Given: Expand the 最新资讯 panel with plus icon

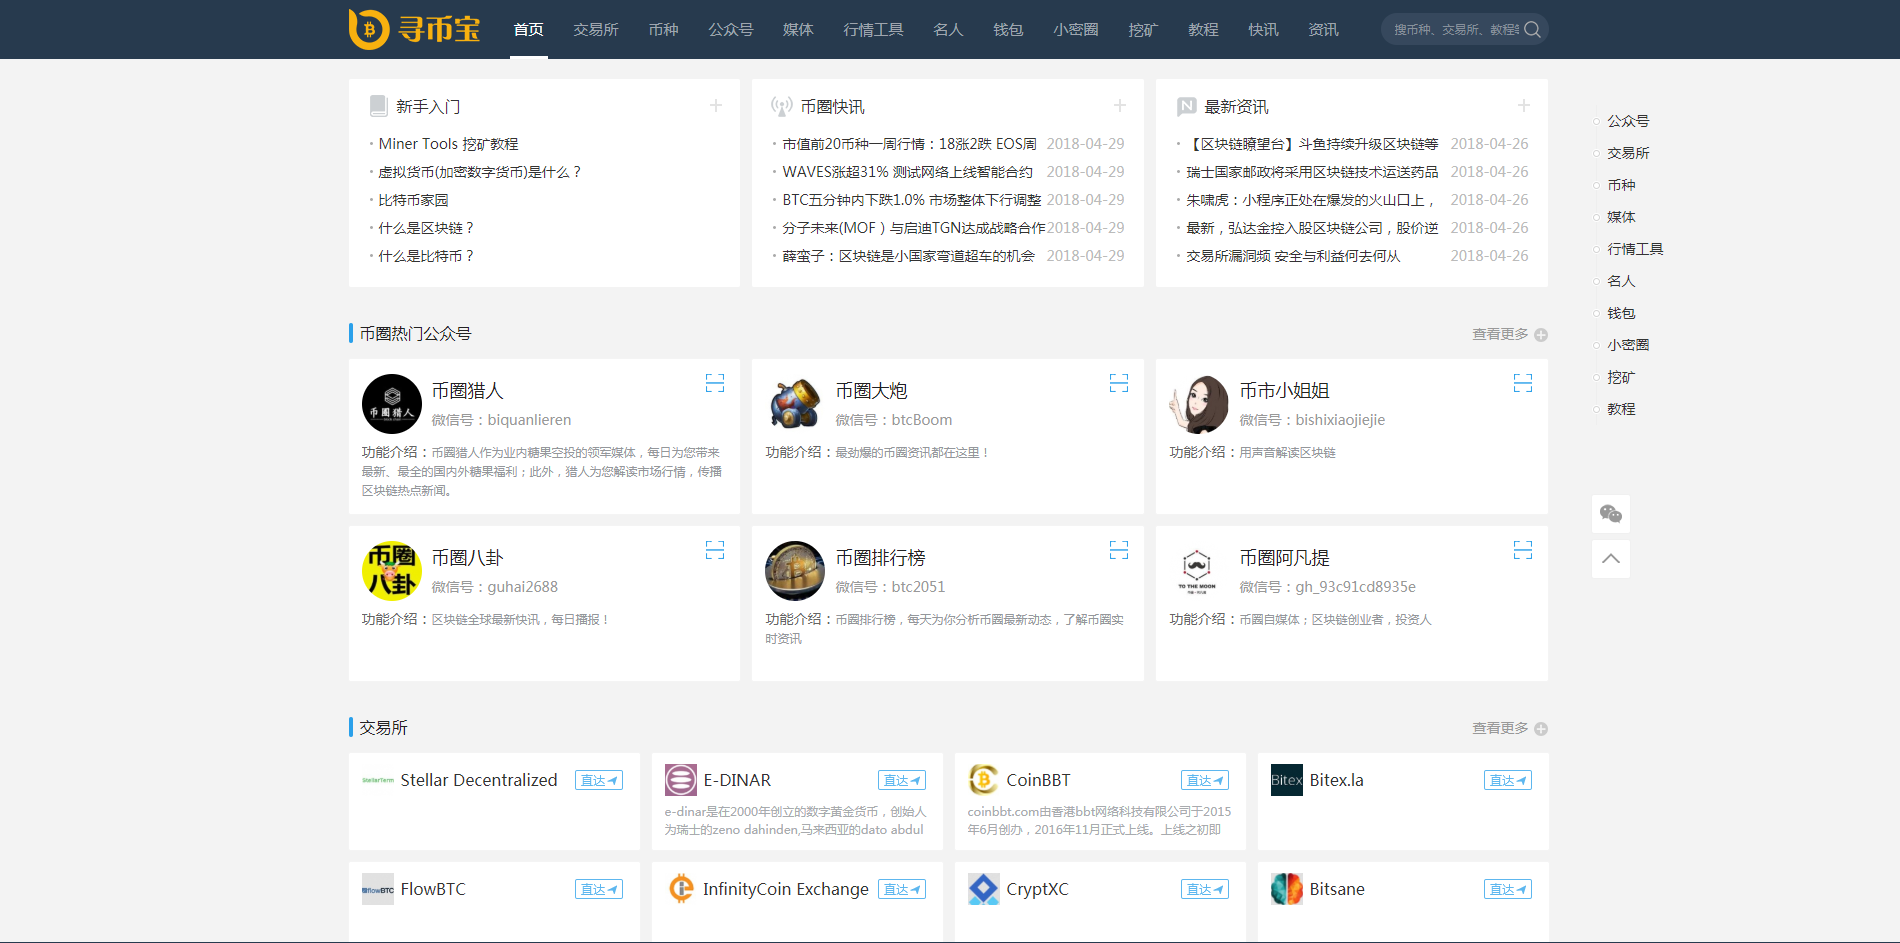Looking at the screenshot, I should pyautogui.click(x=1523, y=104).
